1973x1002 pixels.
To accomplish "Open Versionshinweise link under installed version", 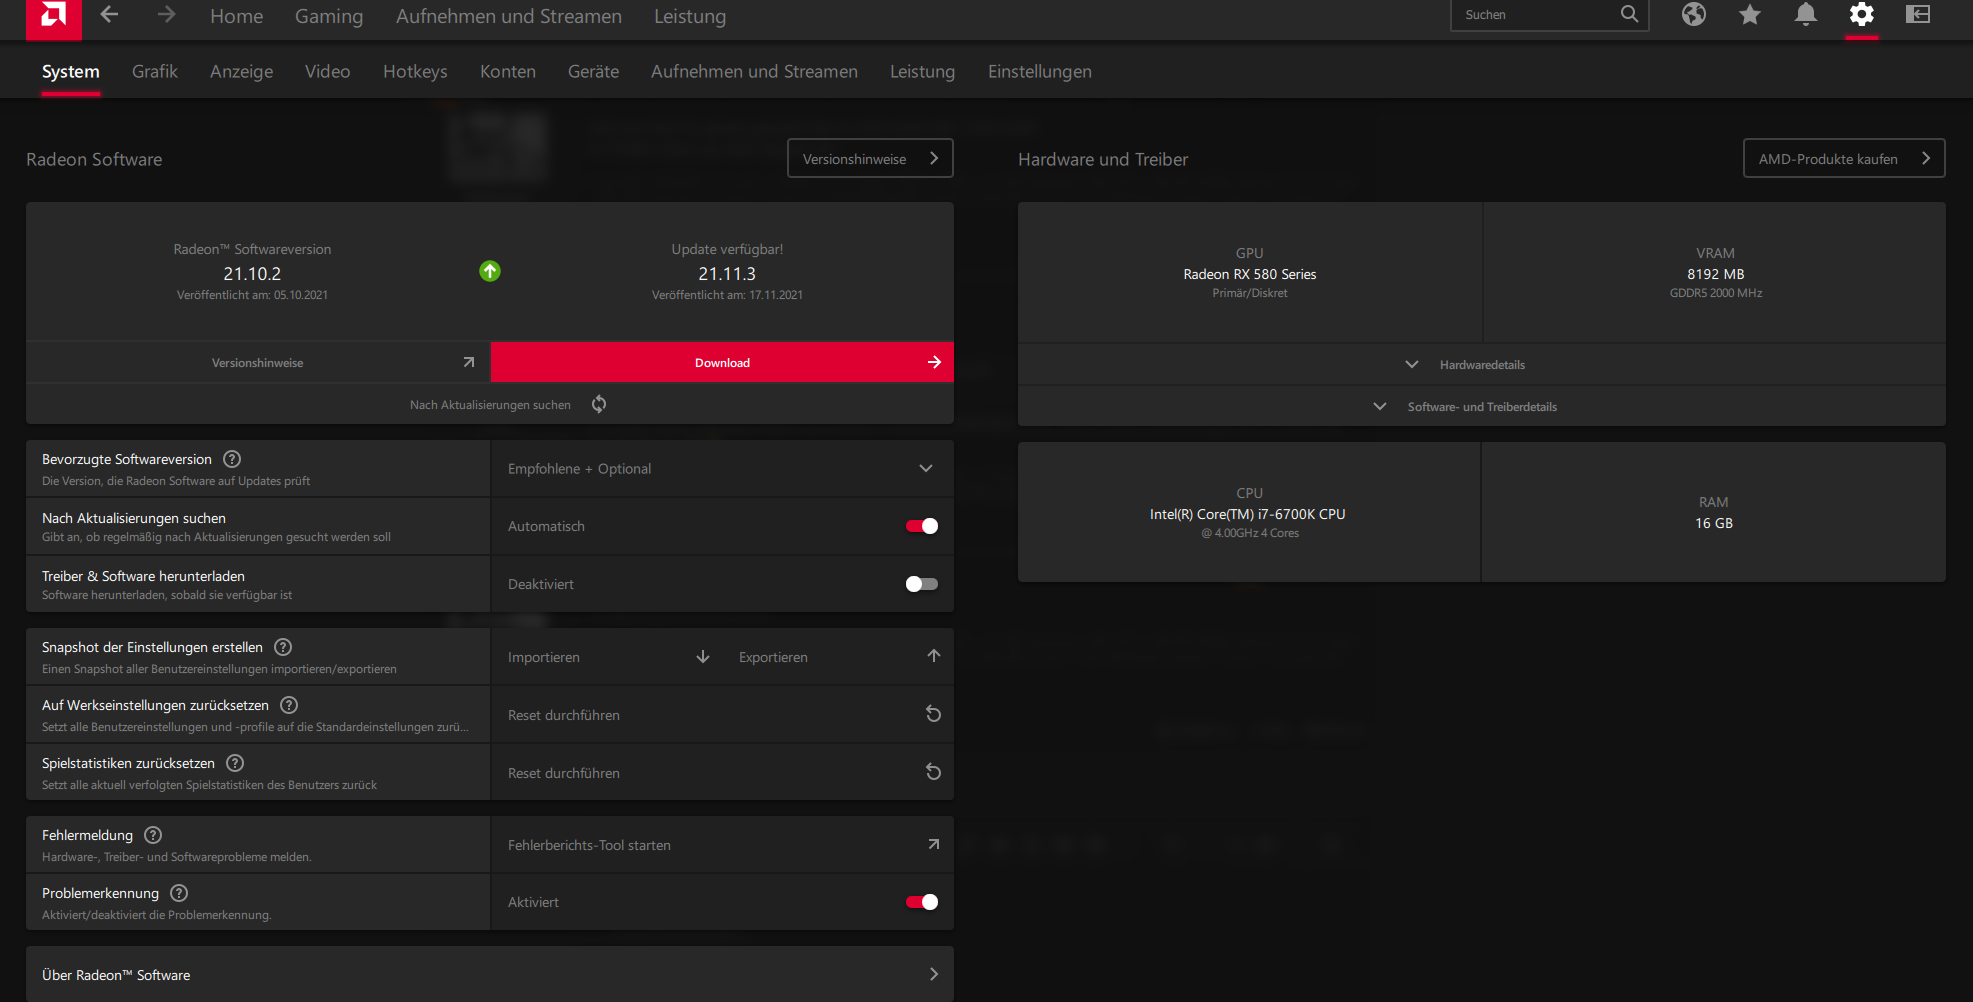I will tap(258, 362).
